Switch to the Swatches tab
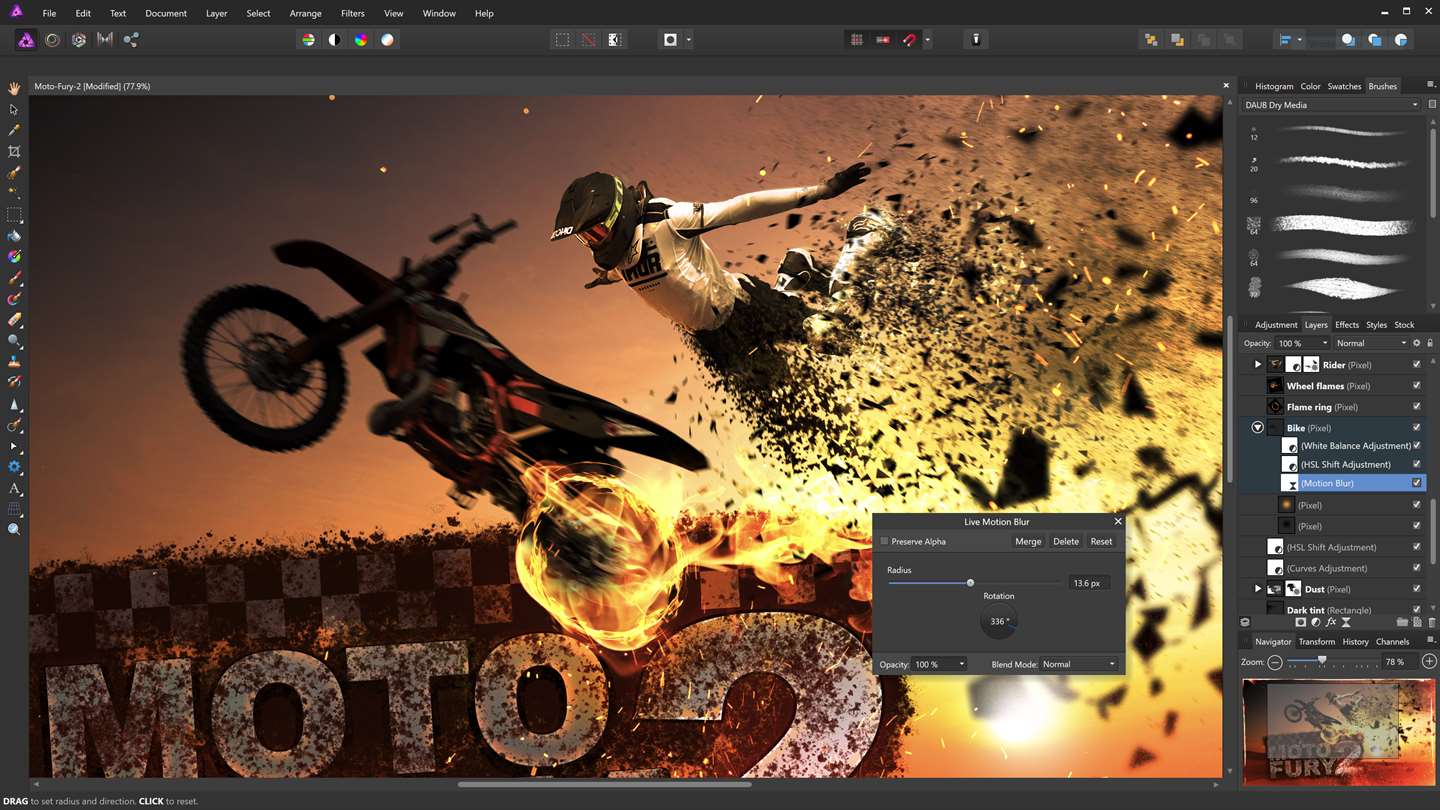Viewport: 1440px width, 810px height. [1344, 86]
